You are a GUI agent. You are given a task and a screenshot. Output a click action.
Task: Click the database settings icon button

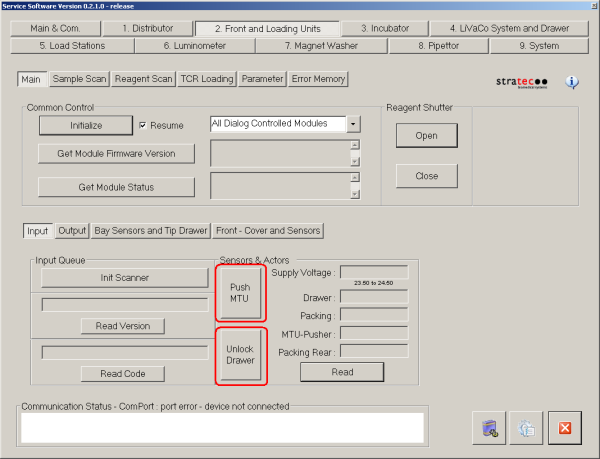tap(489, 428)
